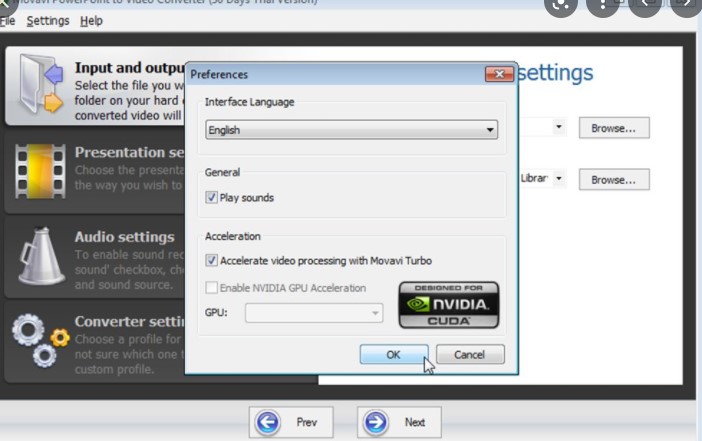Viewport: 702px width, 441px height.
Task: Click the Presentation settings film strip icon
Action: click(x=40, y=171)
